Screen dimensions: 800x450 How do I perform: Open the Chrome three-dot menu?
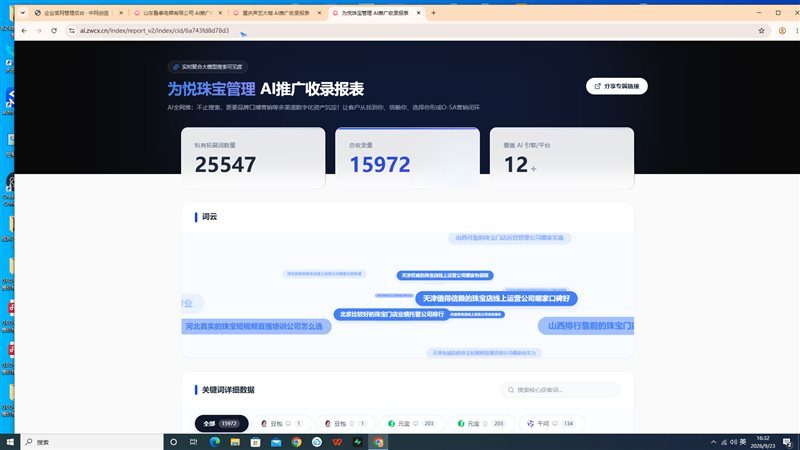tap(796, 31)
